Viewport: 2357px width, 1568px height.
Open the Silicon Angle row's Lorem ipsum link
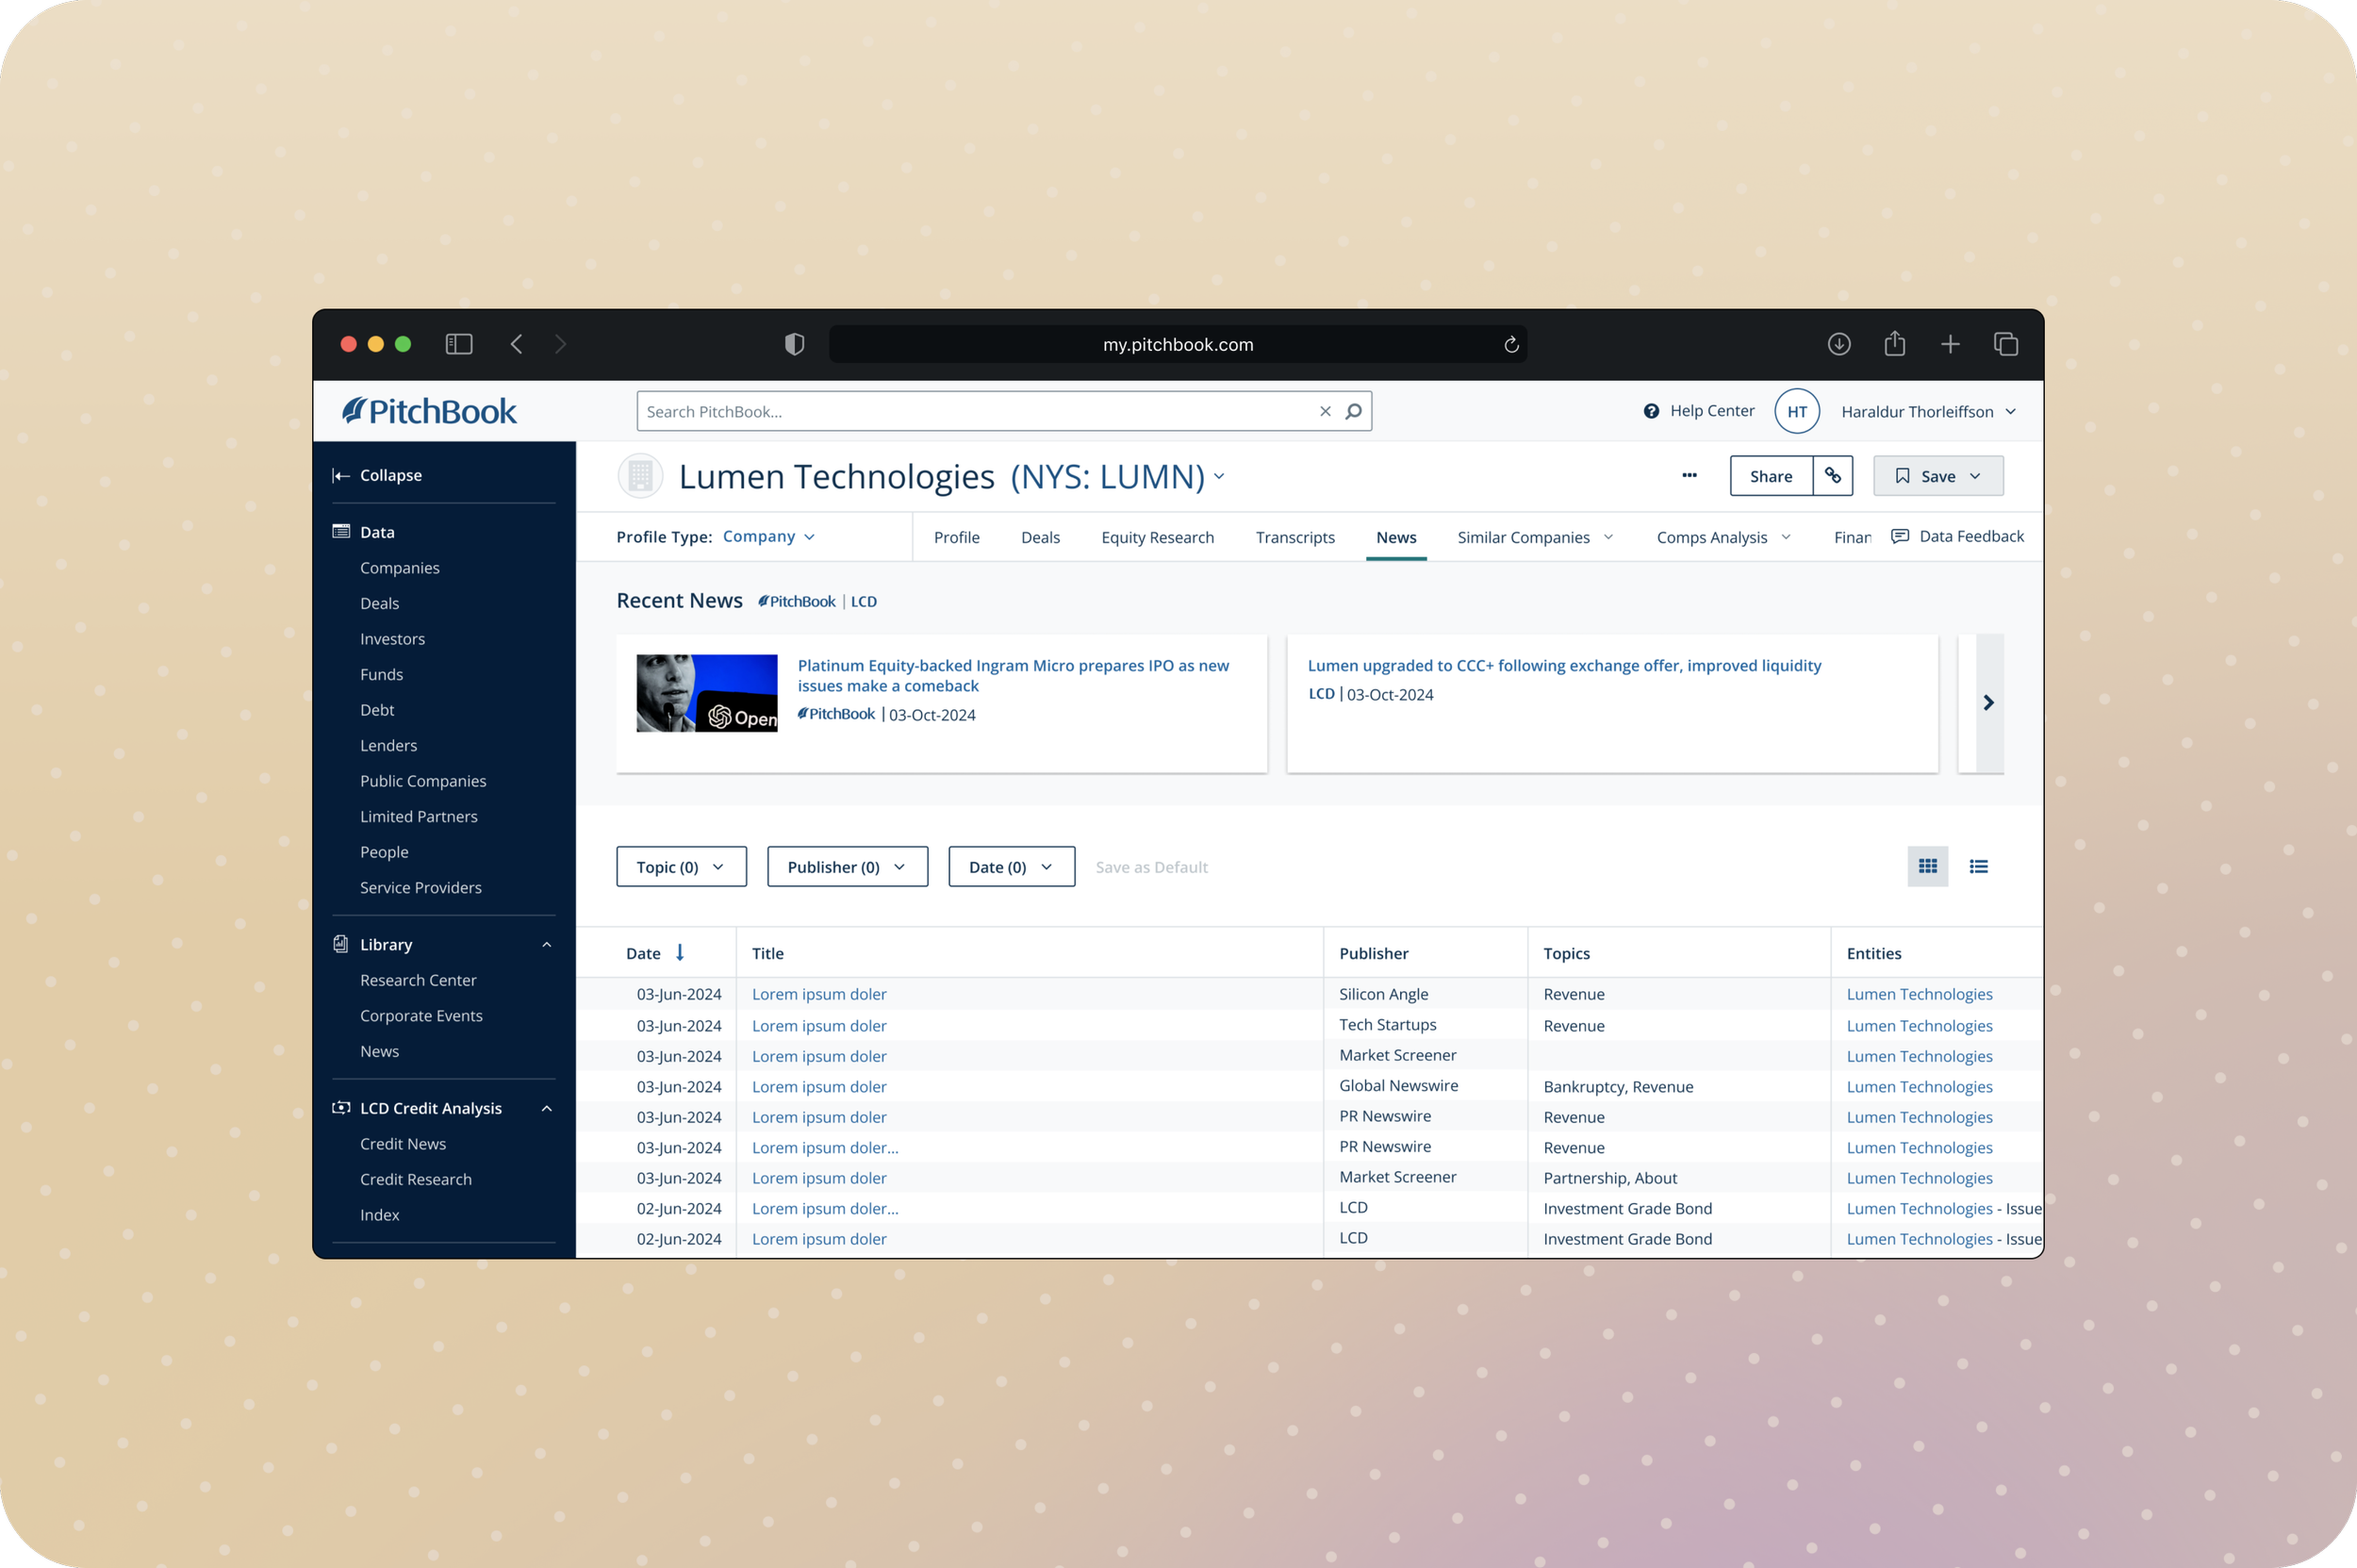(x=818, y=993)
